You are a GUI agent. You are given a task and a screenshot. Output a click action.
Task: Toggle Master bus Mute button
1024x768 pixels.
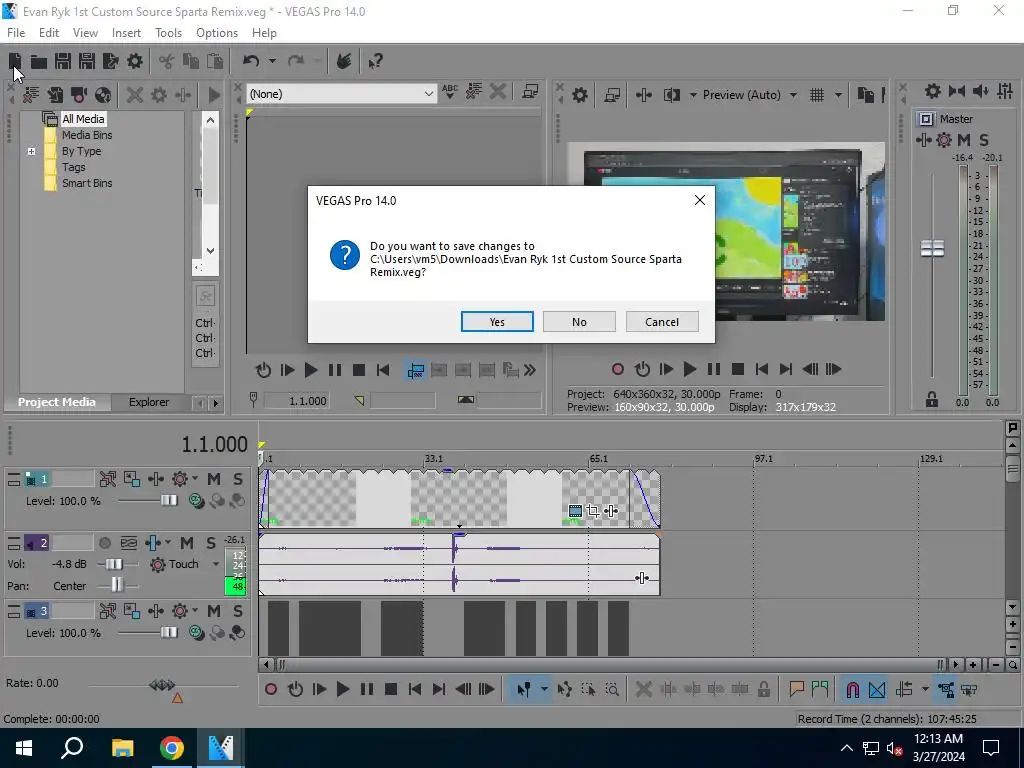coord(964,140)
